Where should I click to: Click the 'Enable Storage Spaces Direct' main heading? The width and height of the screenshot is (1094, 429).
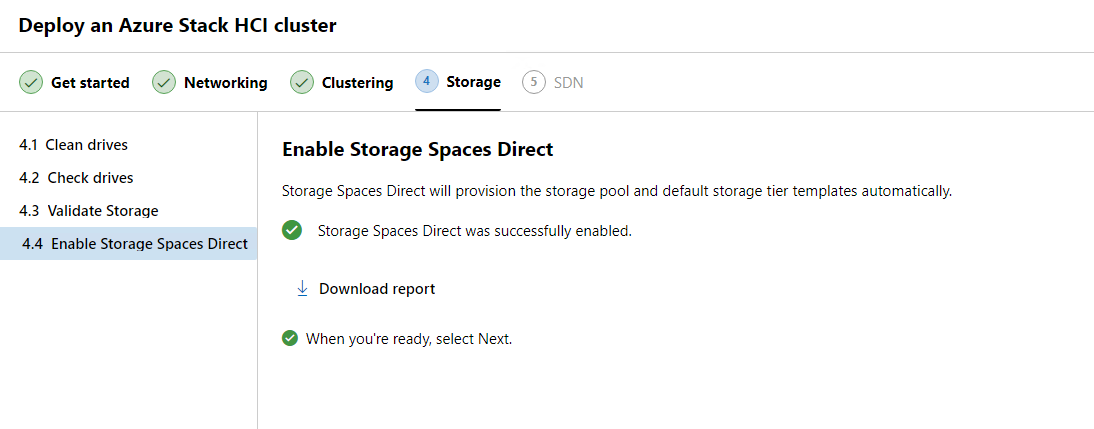coord(418,150)
